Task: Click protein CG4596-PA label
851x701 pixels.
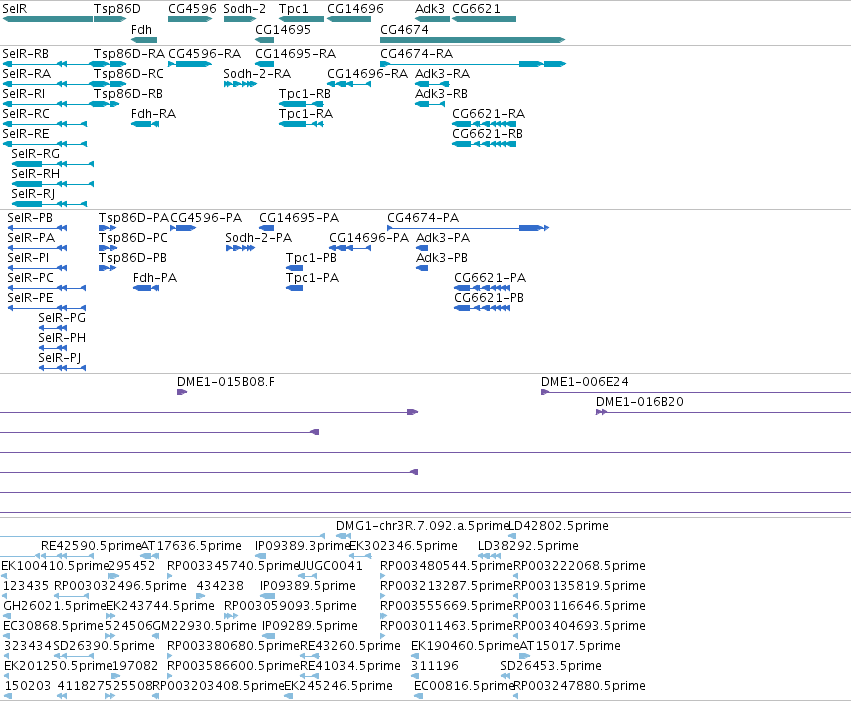Action: (206, 218)
